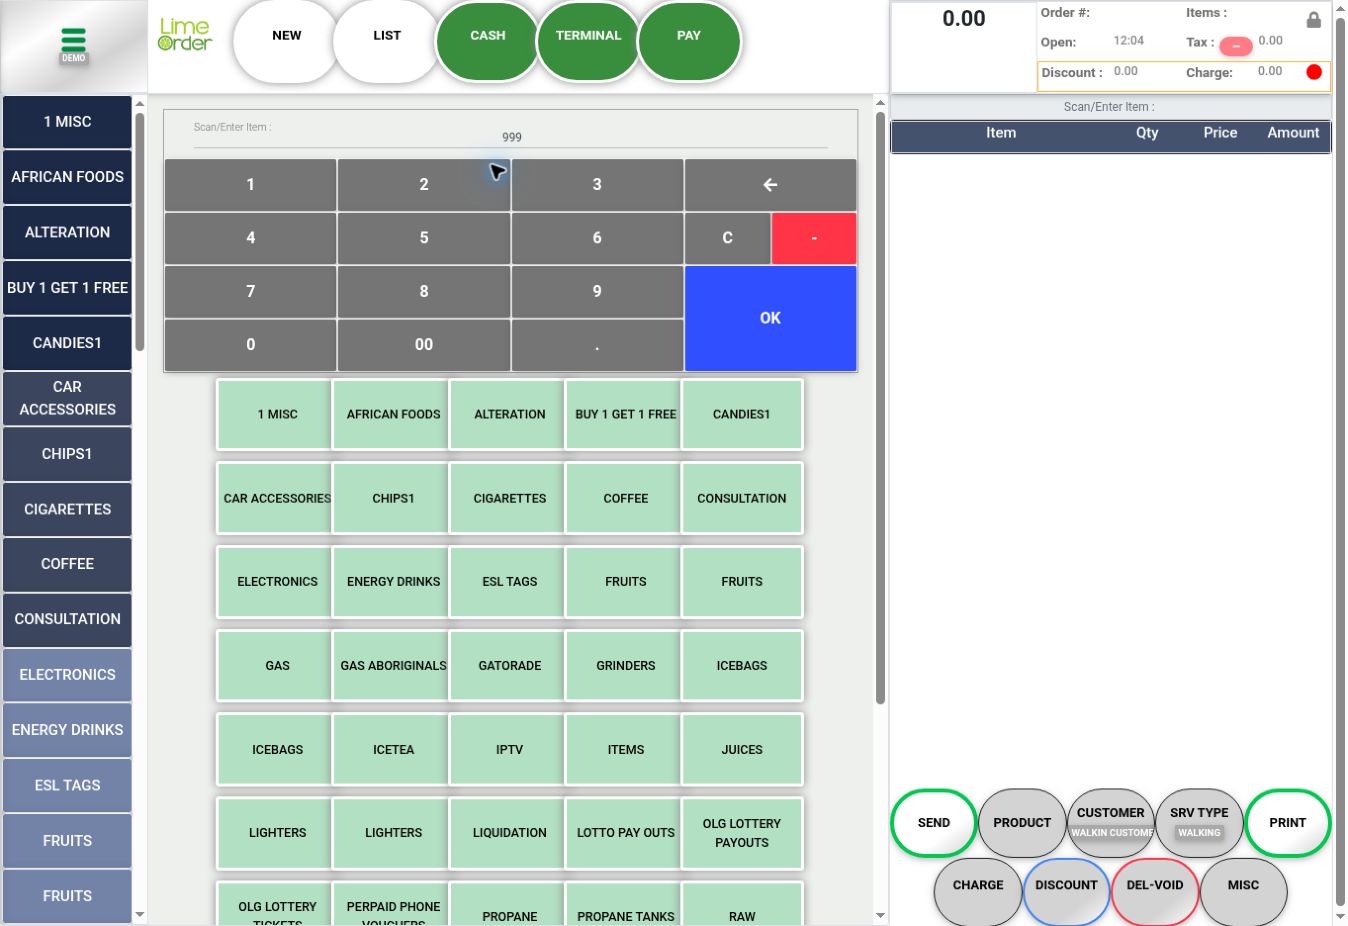1348x926 pixels.
Task: Start a NEW order
Action: coord(287,41)
